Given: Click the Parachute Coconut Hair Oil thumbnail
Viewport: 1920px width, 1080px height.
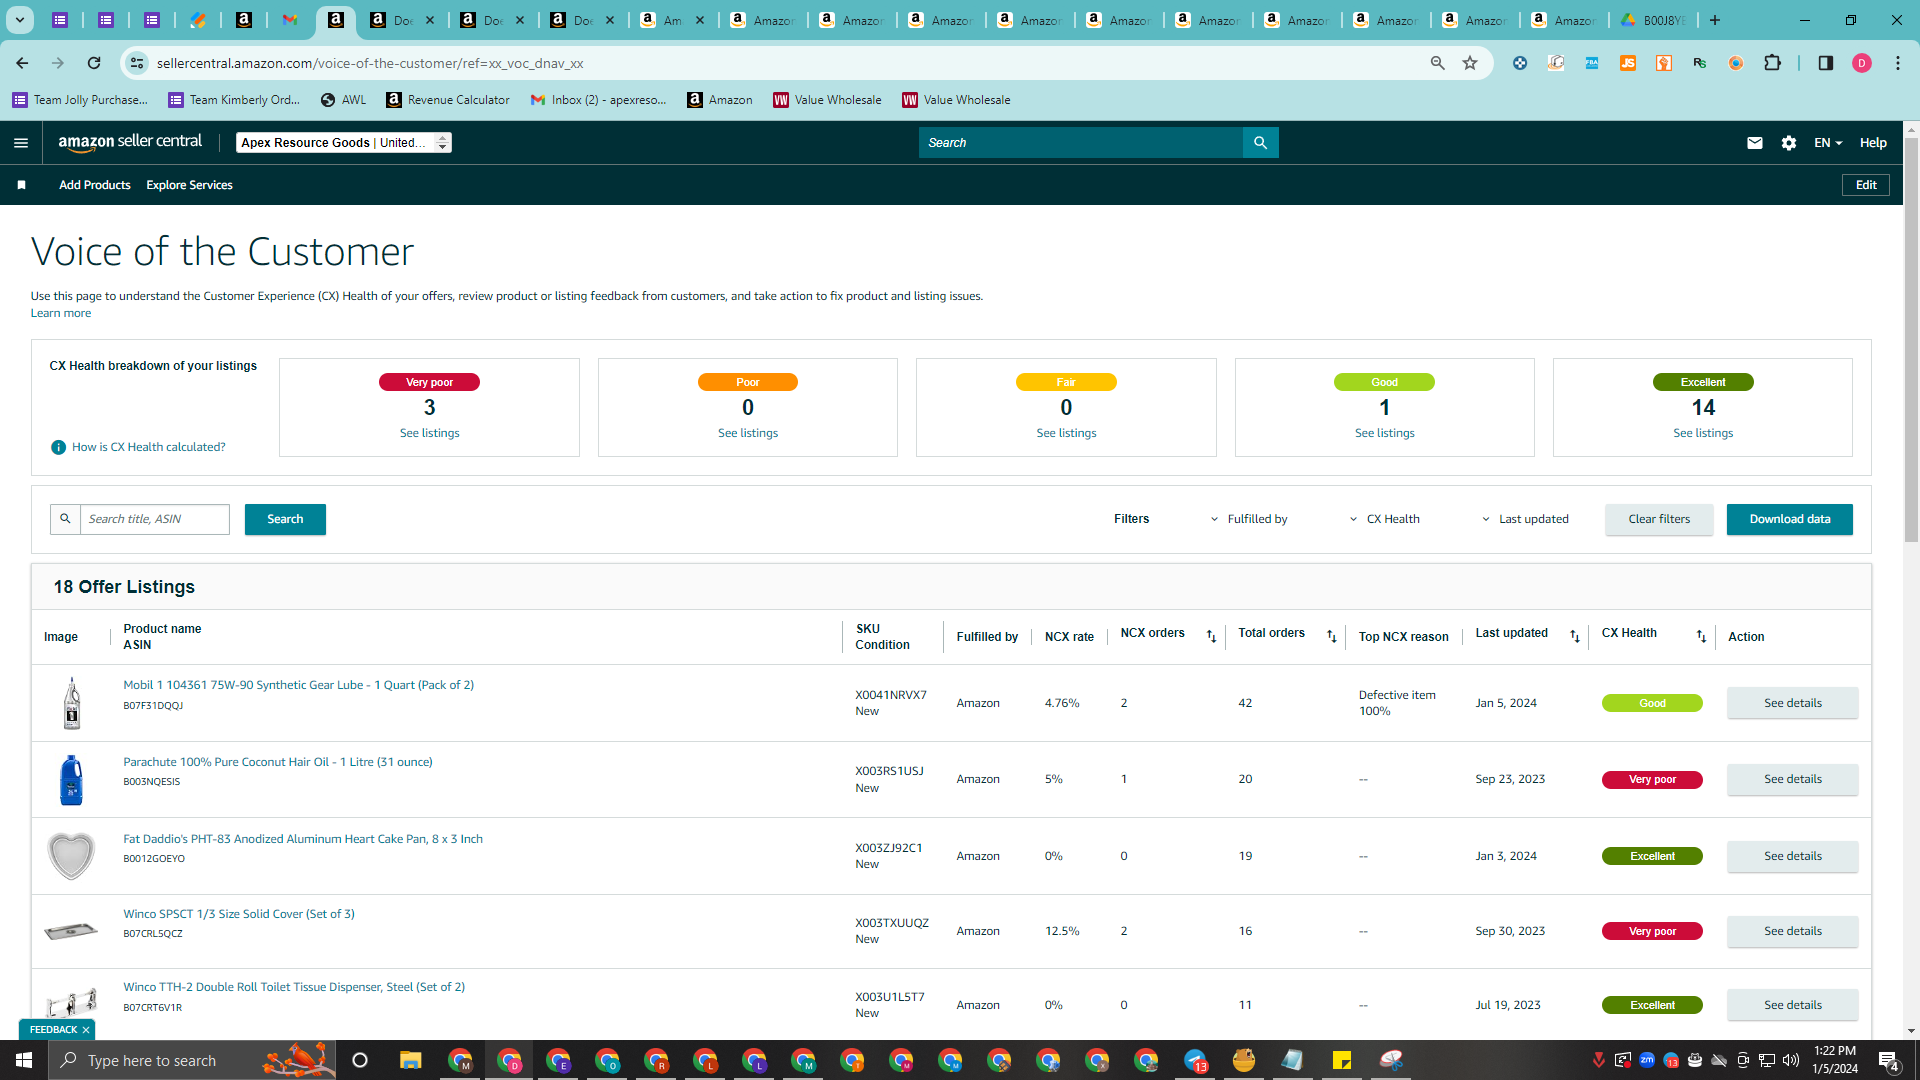Looking at the screenshot, I should coord(71,779).
